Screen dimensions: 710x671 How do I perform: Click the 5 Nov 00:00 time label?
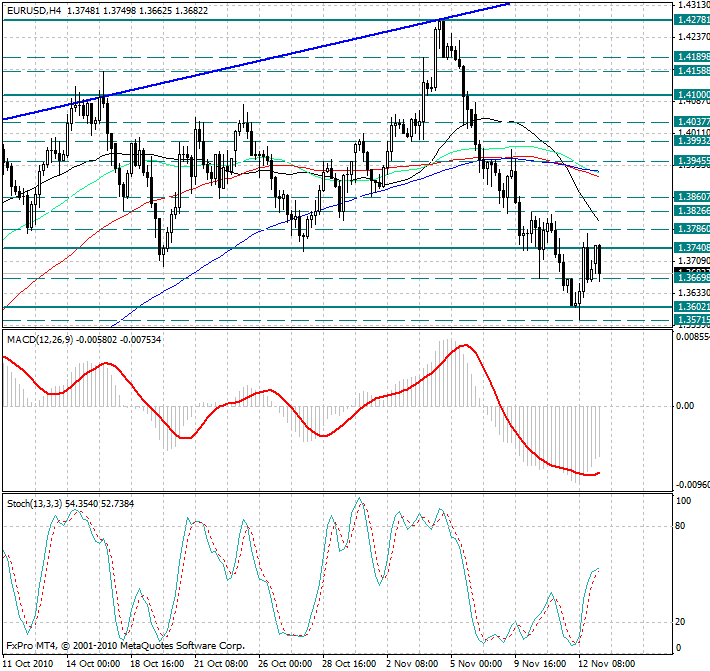point(477,664)
